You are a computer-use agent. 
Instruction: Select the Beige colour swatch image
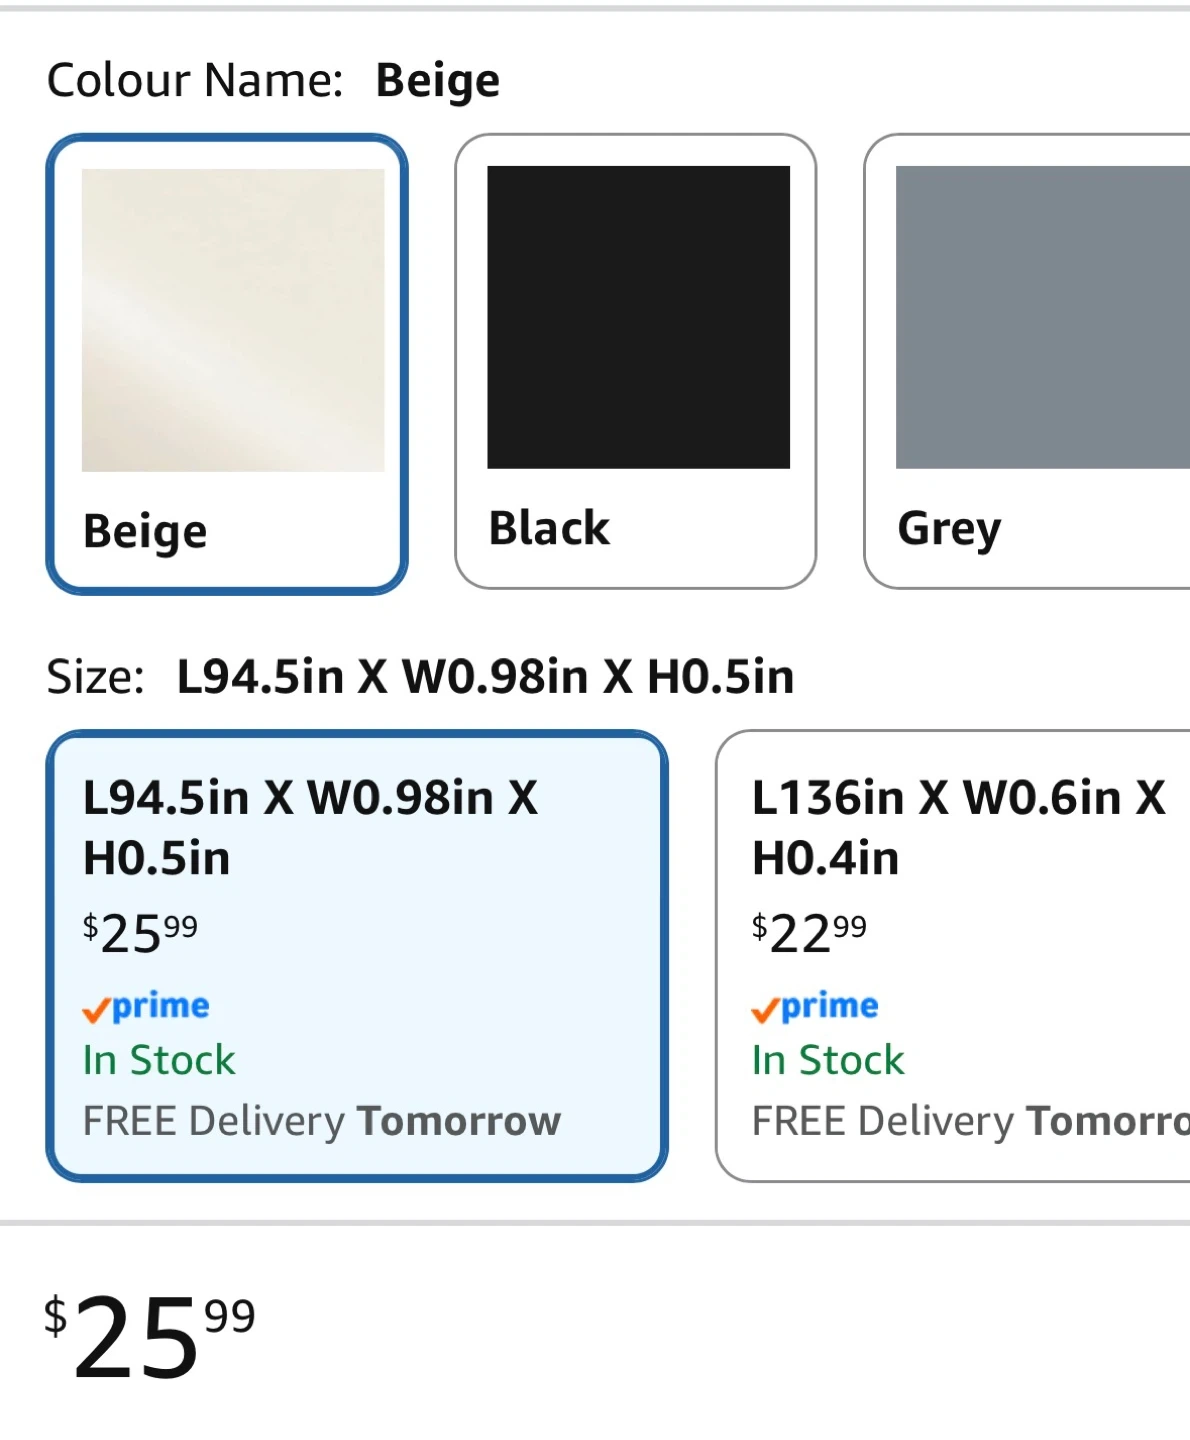(233, 320)
